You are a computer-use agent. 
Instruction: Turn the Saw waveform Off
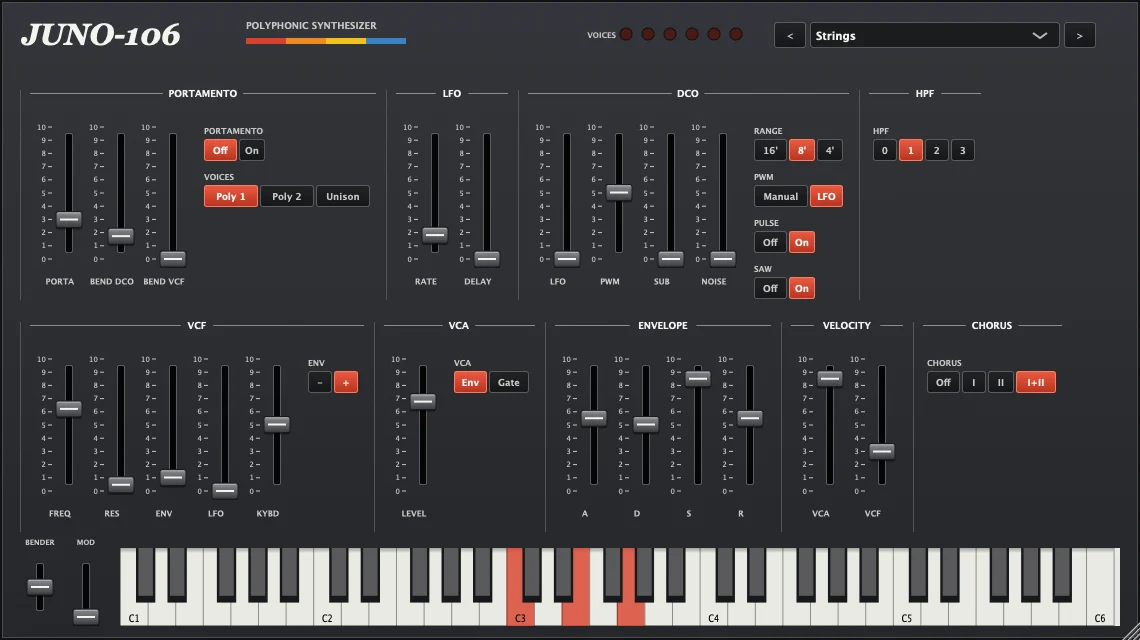tap(770, 288)
